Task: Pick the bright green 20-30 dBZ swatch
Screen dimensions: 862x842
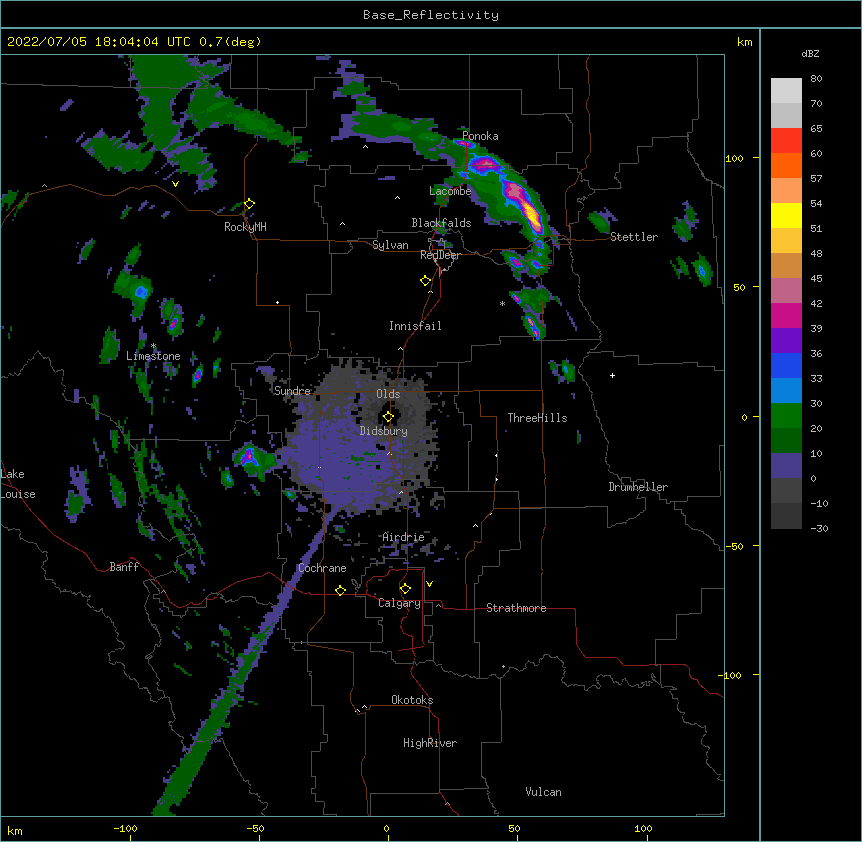Action: click(x=786, y=416)
